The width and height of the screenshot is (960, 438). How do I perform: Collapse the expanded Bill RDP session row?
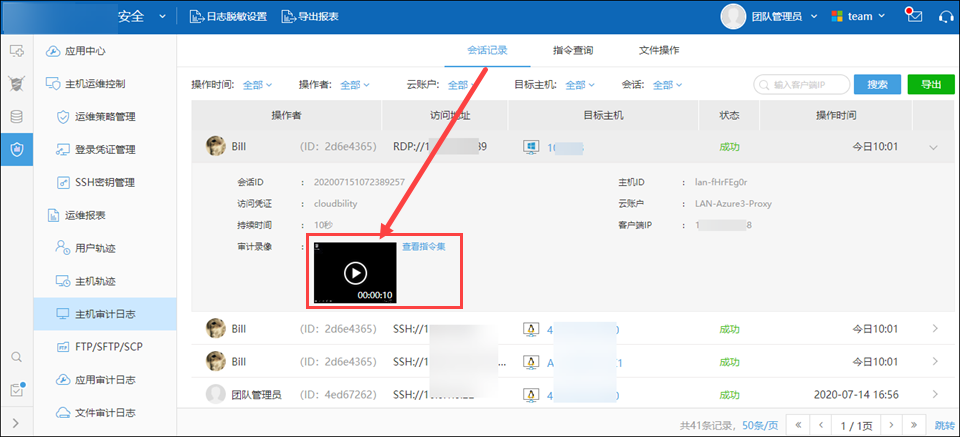[x=934, y=147]
